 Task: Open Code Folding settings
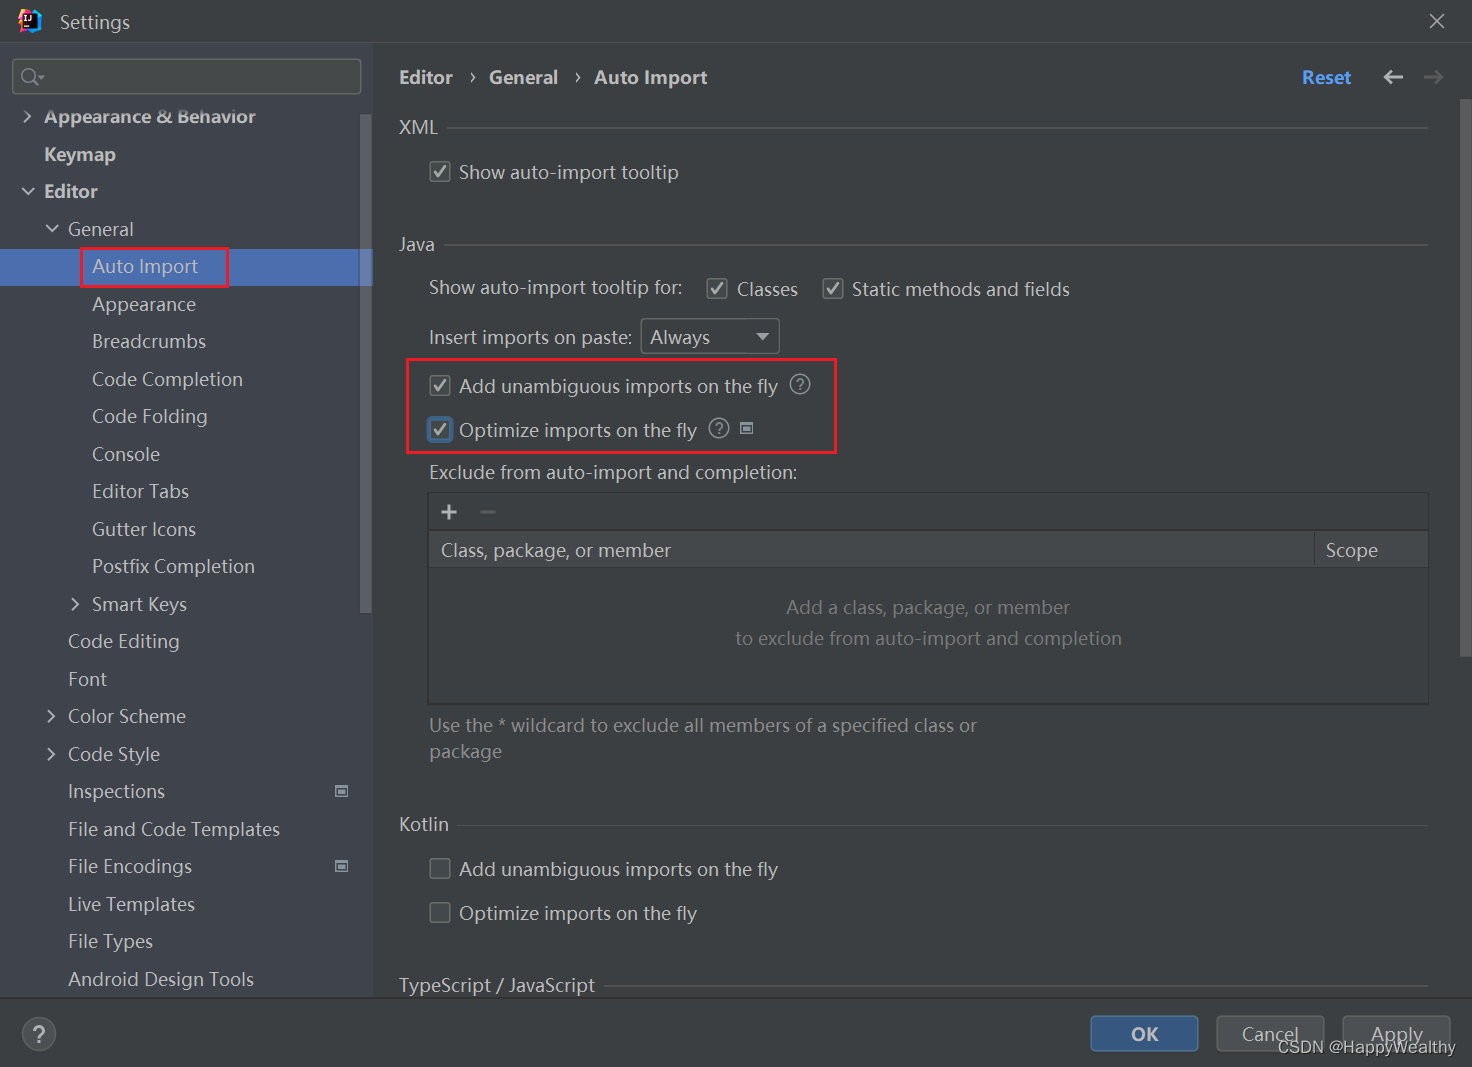coord(150,416)
